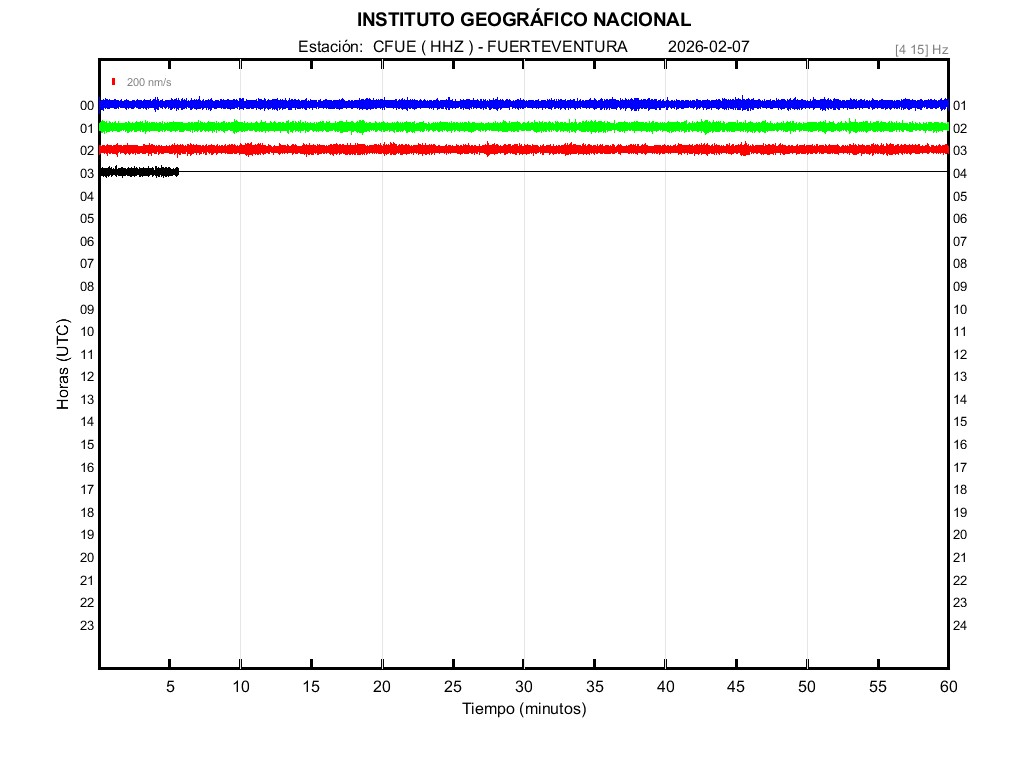Click the [4 15] Hz filter label

point(921,49)
